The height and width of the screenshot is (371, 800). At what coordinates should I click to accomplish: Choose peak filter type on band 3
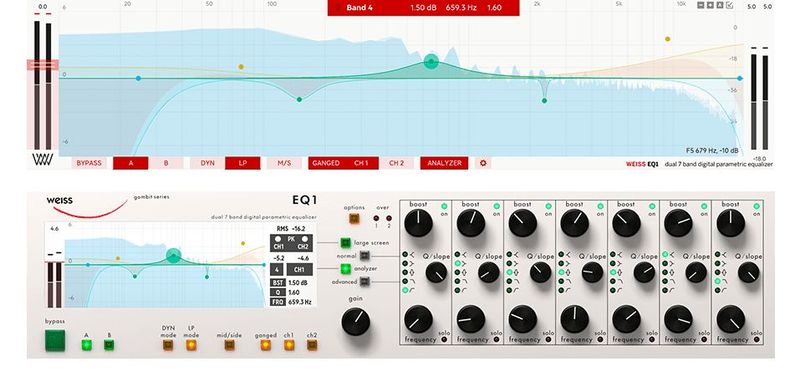pos(509,273)
